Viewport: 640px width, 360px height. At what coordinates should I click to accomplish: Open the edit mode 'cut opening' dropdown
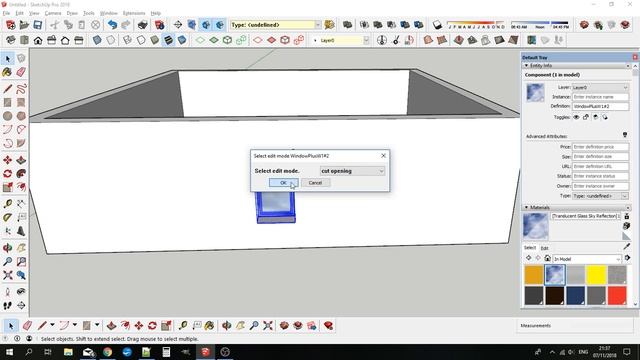tap(352, 171)
